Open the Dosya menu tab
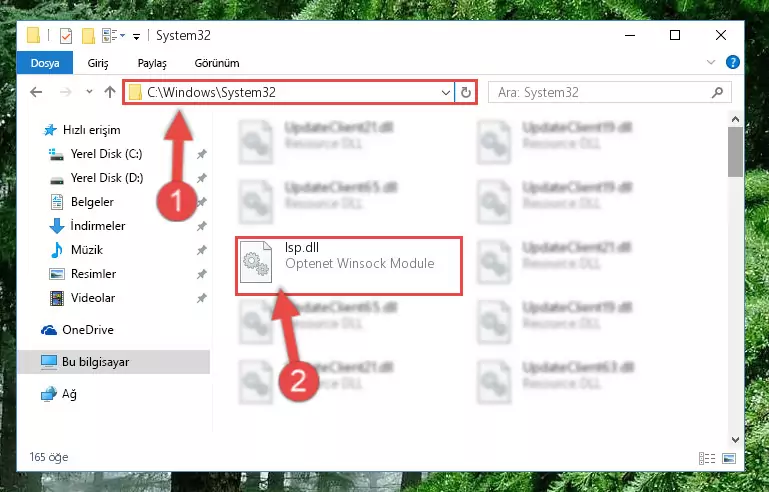 point(45,63)
